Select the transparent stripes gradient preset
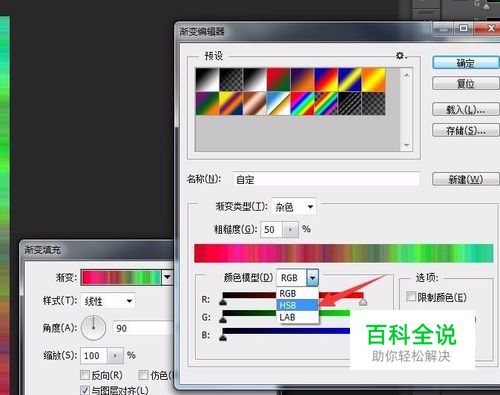The height and width of the screenshot is (395, 500). click(x=350, y=104)
